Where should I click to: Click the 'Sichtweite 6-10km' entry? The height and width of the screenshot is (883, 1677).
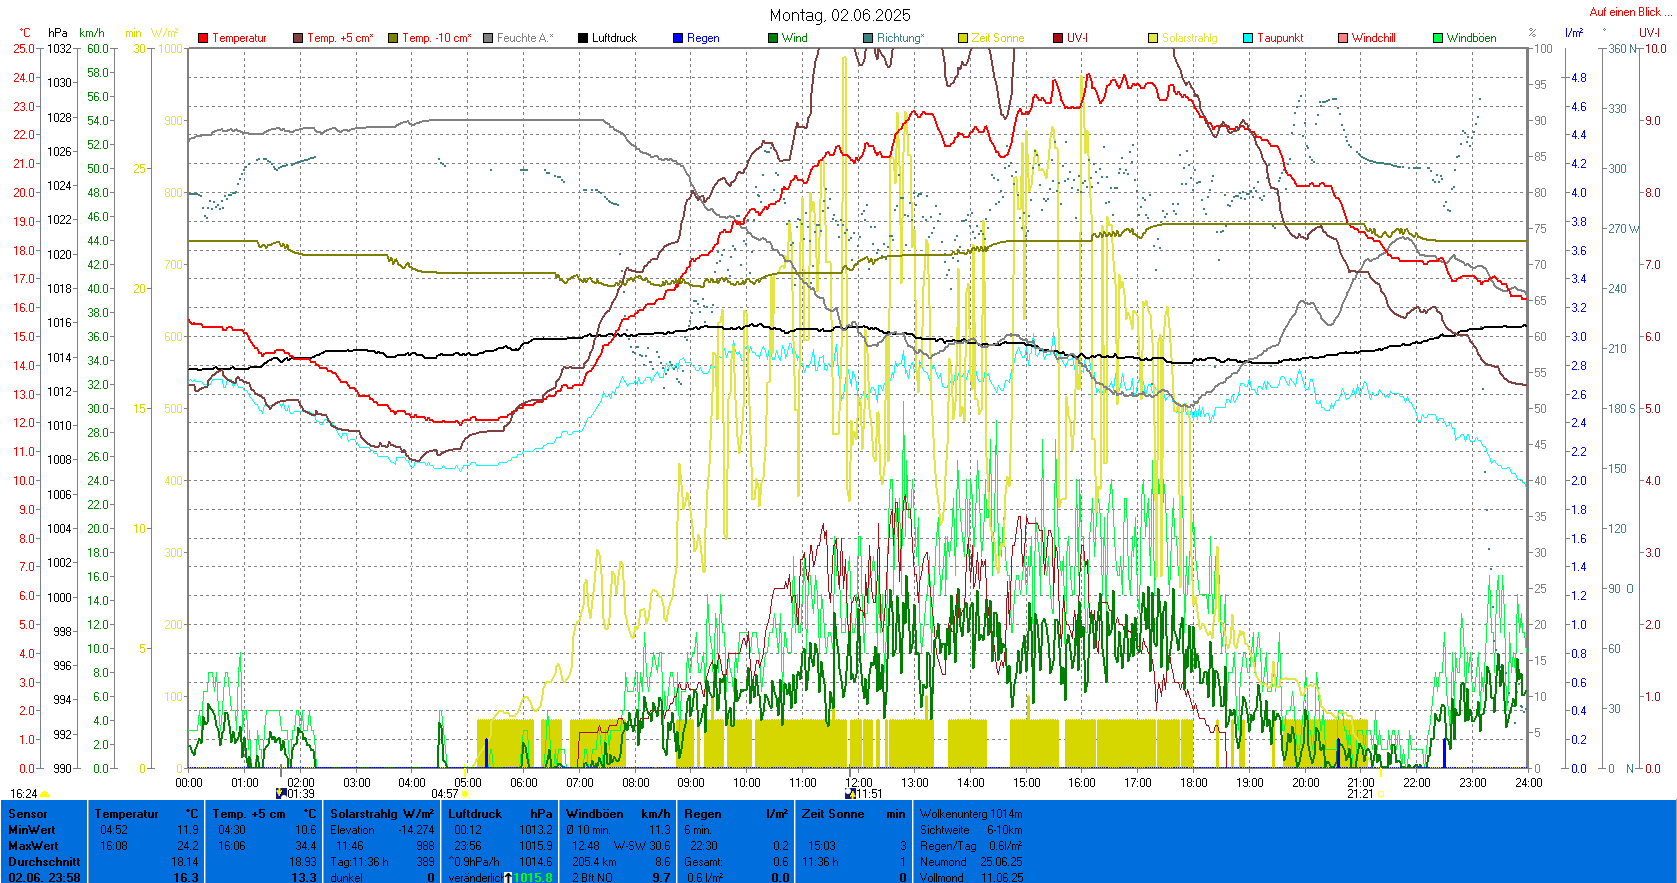971,830
